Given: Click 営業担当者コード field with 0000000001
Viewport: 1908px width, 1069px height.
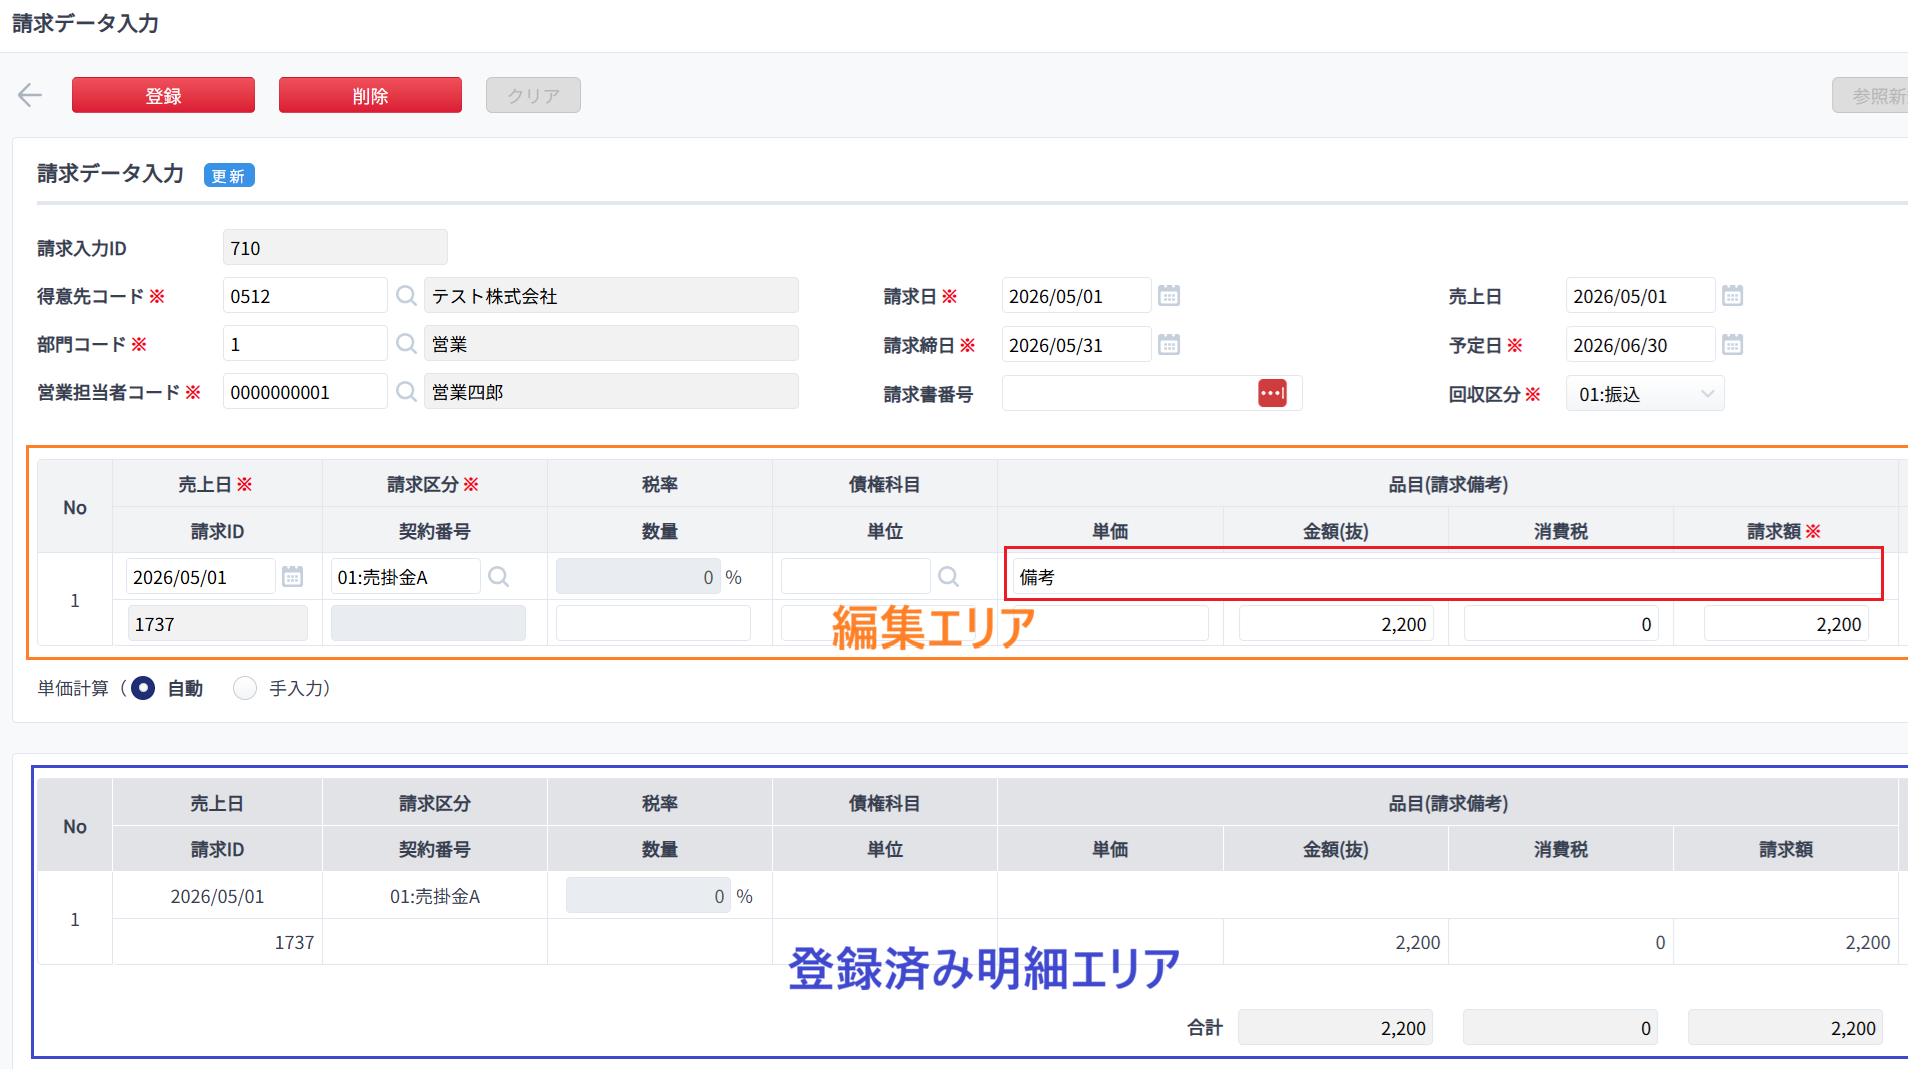Looking at the screenshot, I should [305, 392].
